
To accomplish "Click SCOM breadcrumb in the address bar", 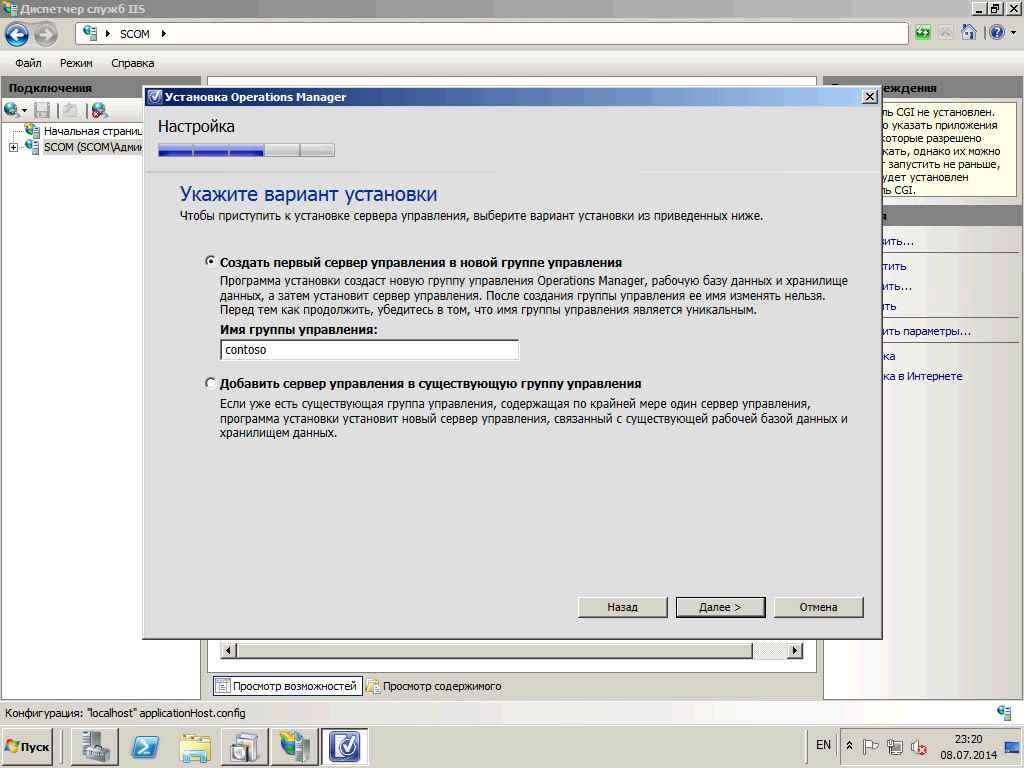I will pyautogui.click(x=135, y=34).
